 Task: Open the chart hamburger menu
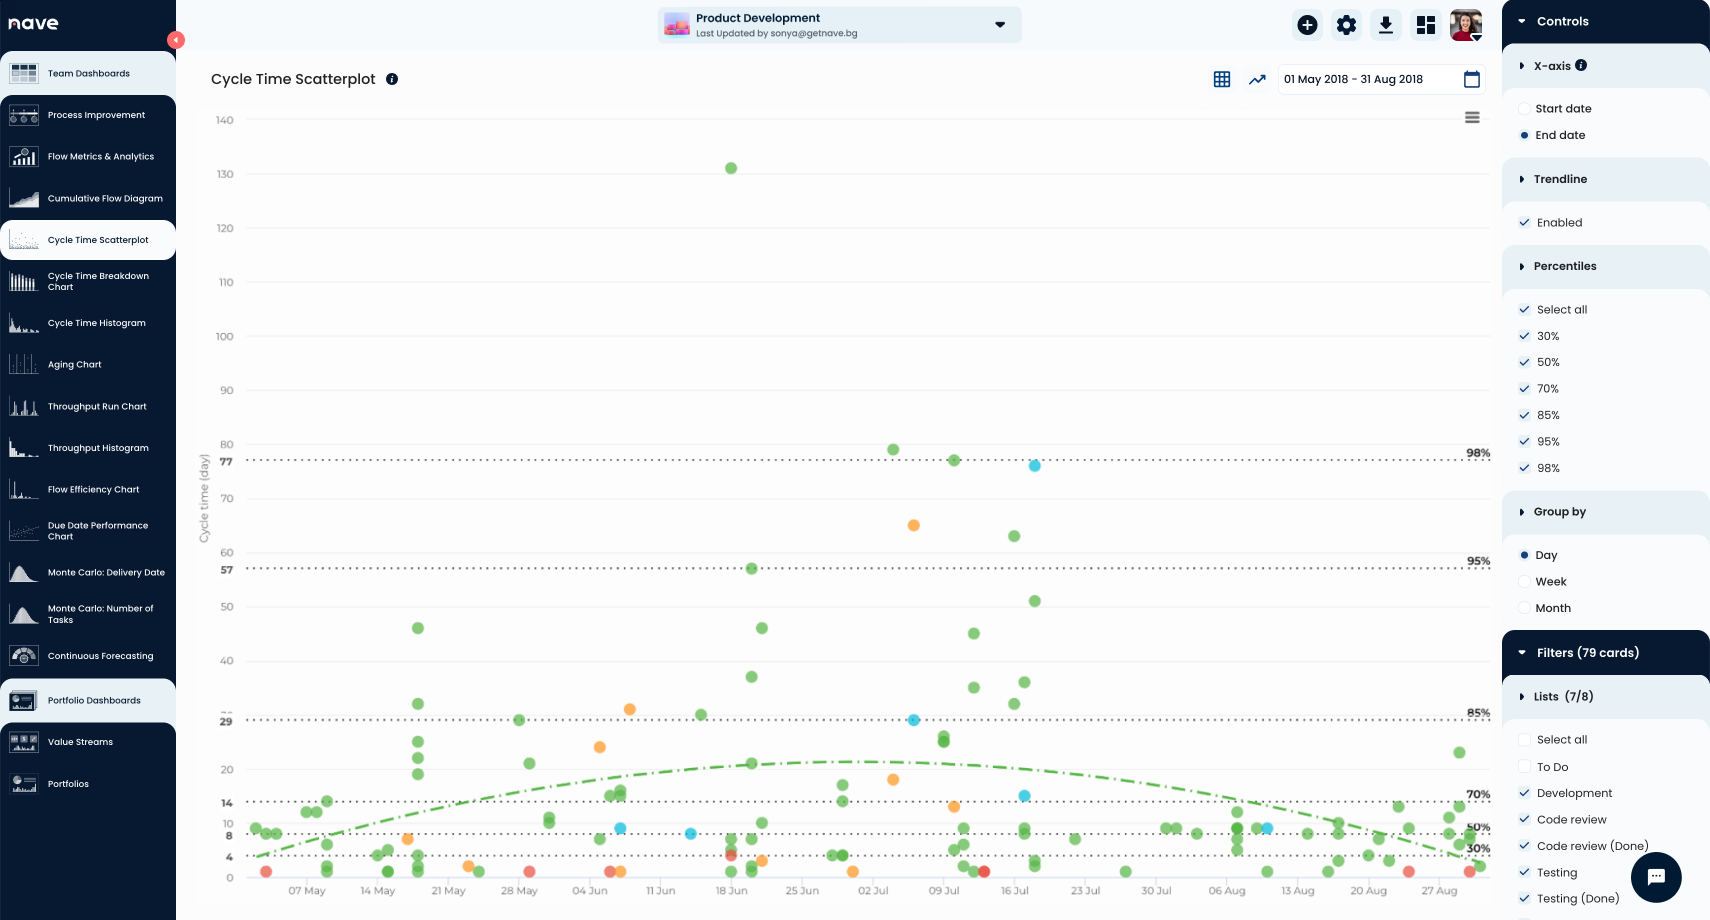click(1471, 118)
